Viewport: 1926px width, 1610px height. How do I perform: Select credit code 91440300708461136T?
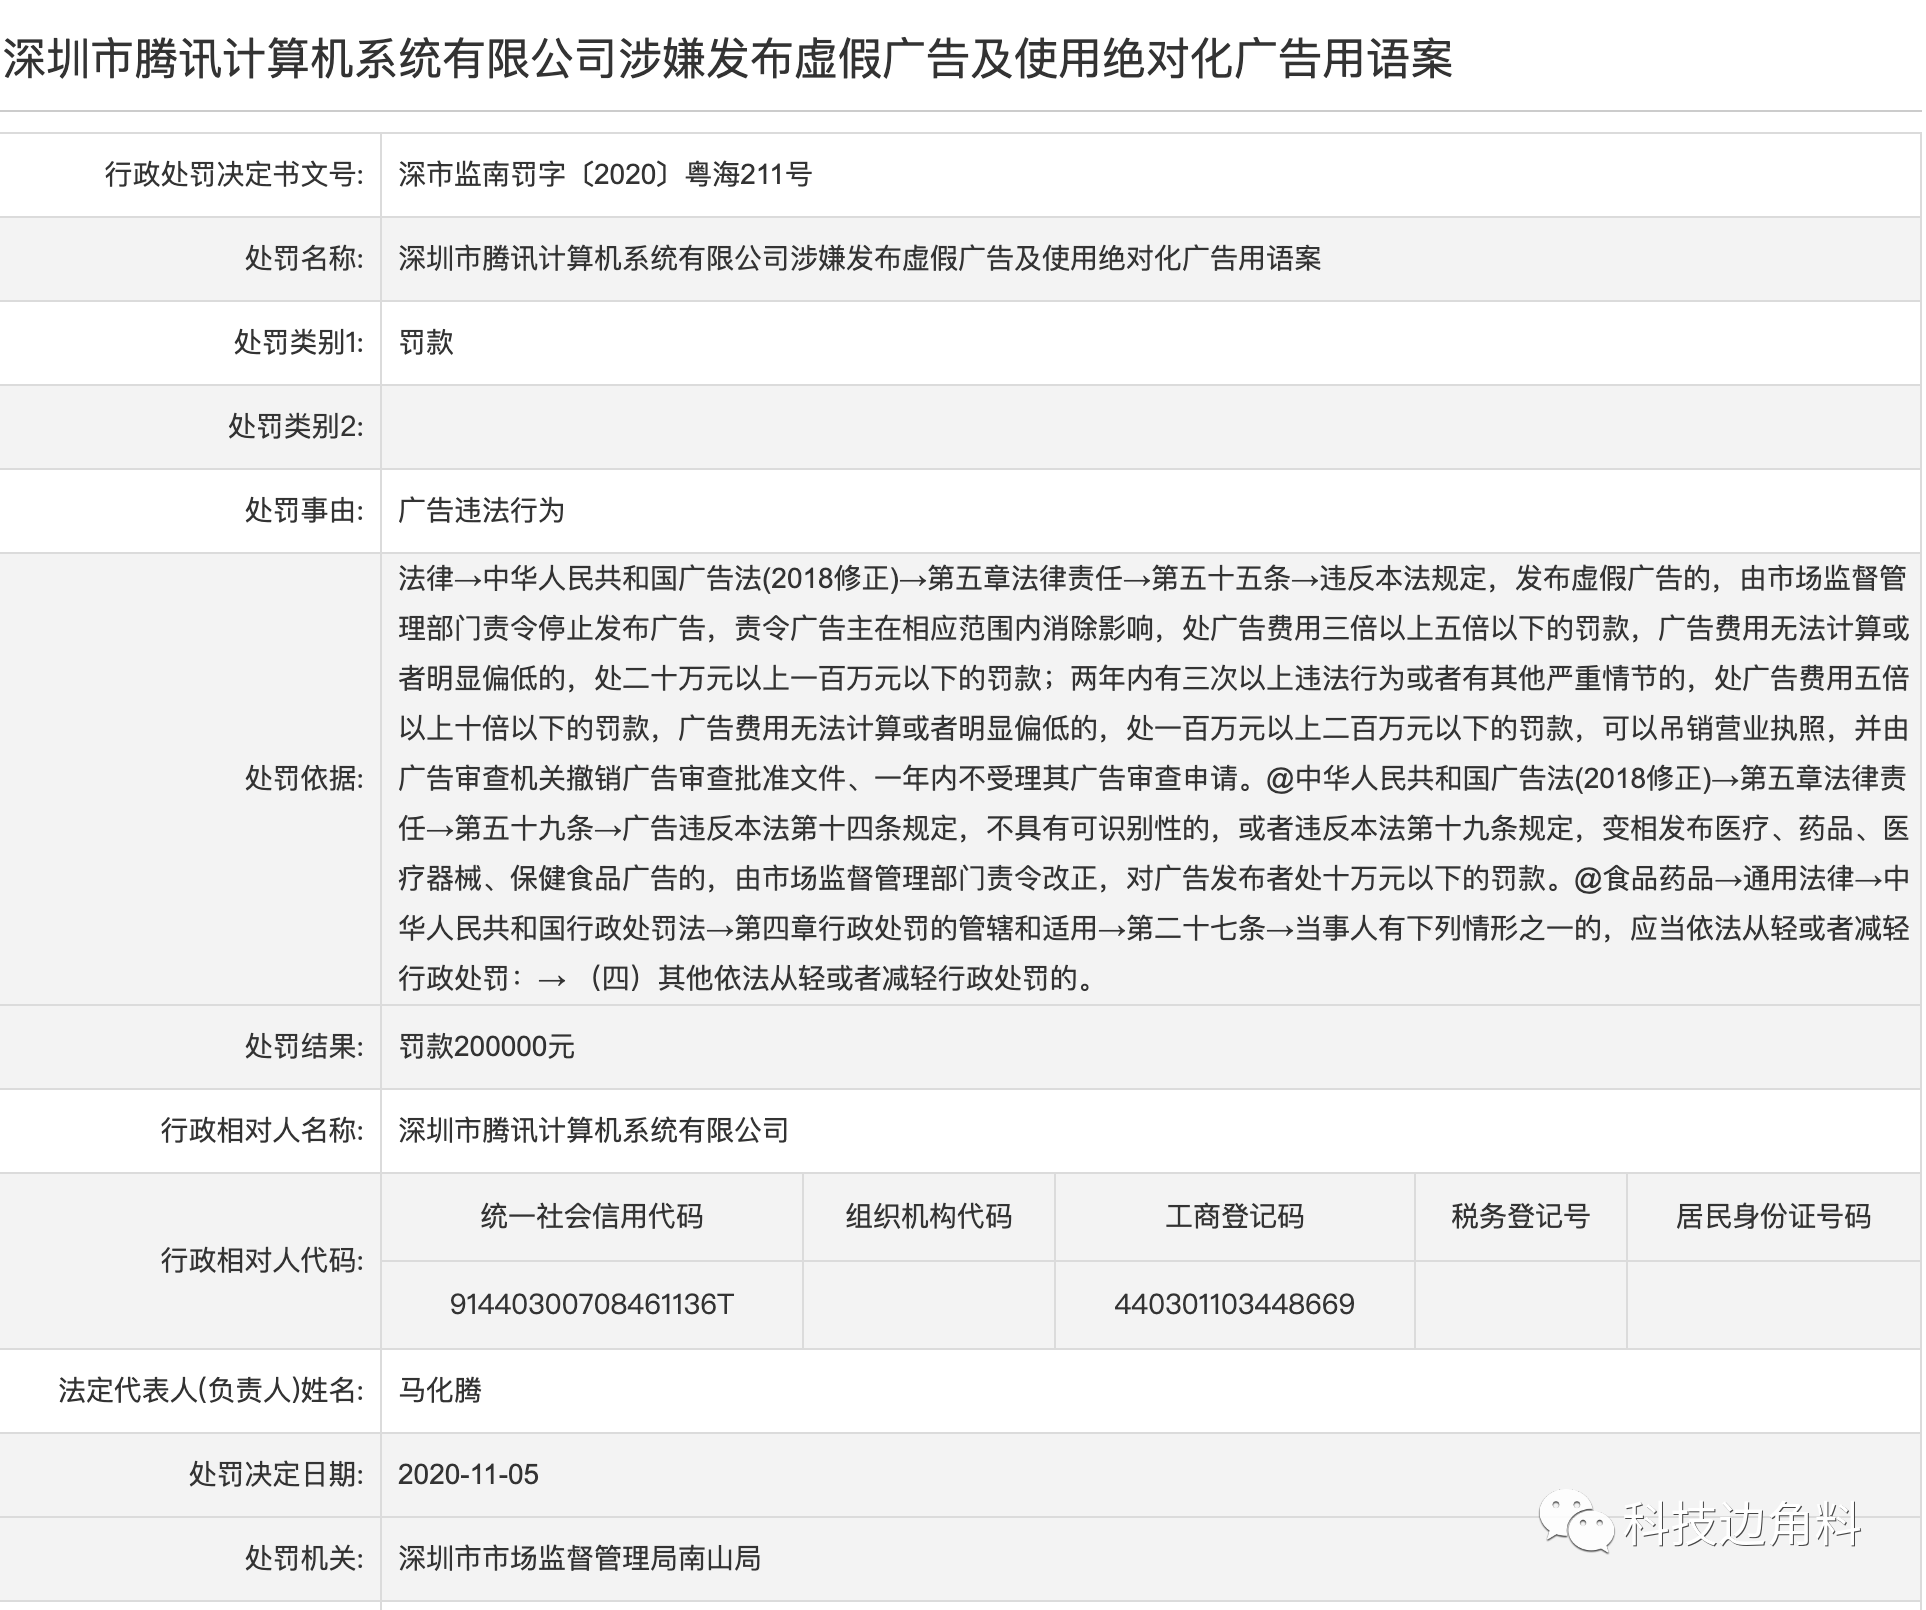(592, 1305)
